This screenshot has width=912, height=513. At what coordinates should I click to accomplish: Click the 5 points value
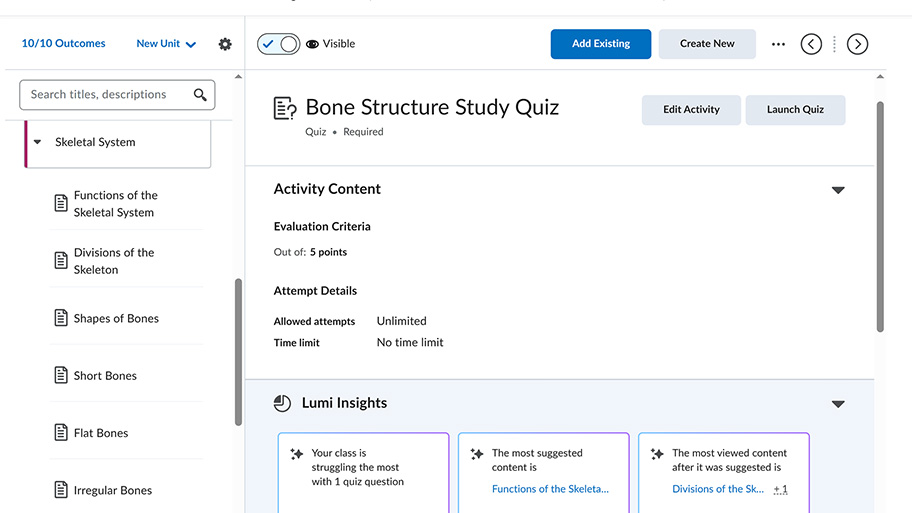click(x=328, y=252)
